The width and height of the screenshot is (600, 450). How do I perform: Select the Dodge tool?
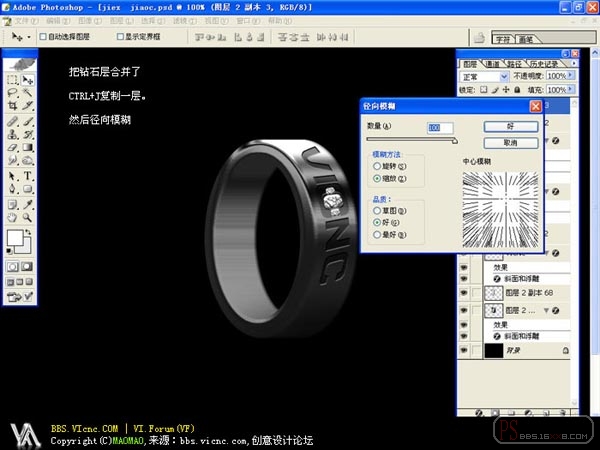tap(28, 160)
